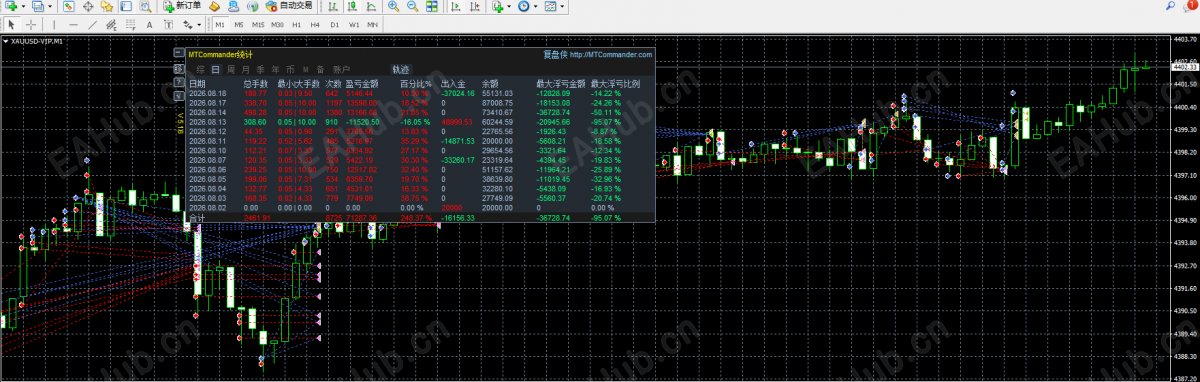The image size is (1200, 382).
Task: Toggle 自动交易 auto trading
Action: pyautogui.click(x=289, y=7)
